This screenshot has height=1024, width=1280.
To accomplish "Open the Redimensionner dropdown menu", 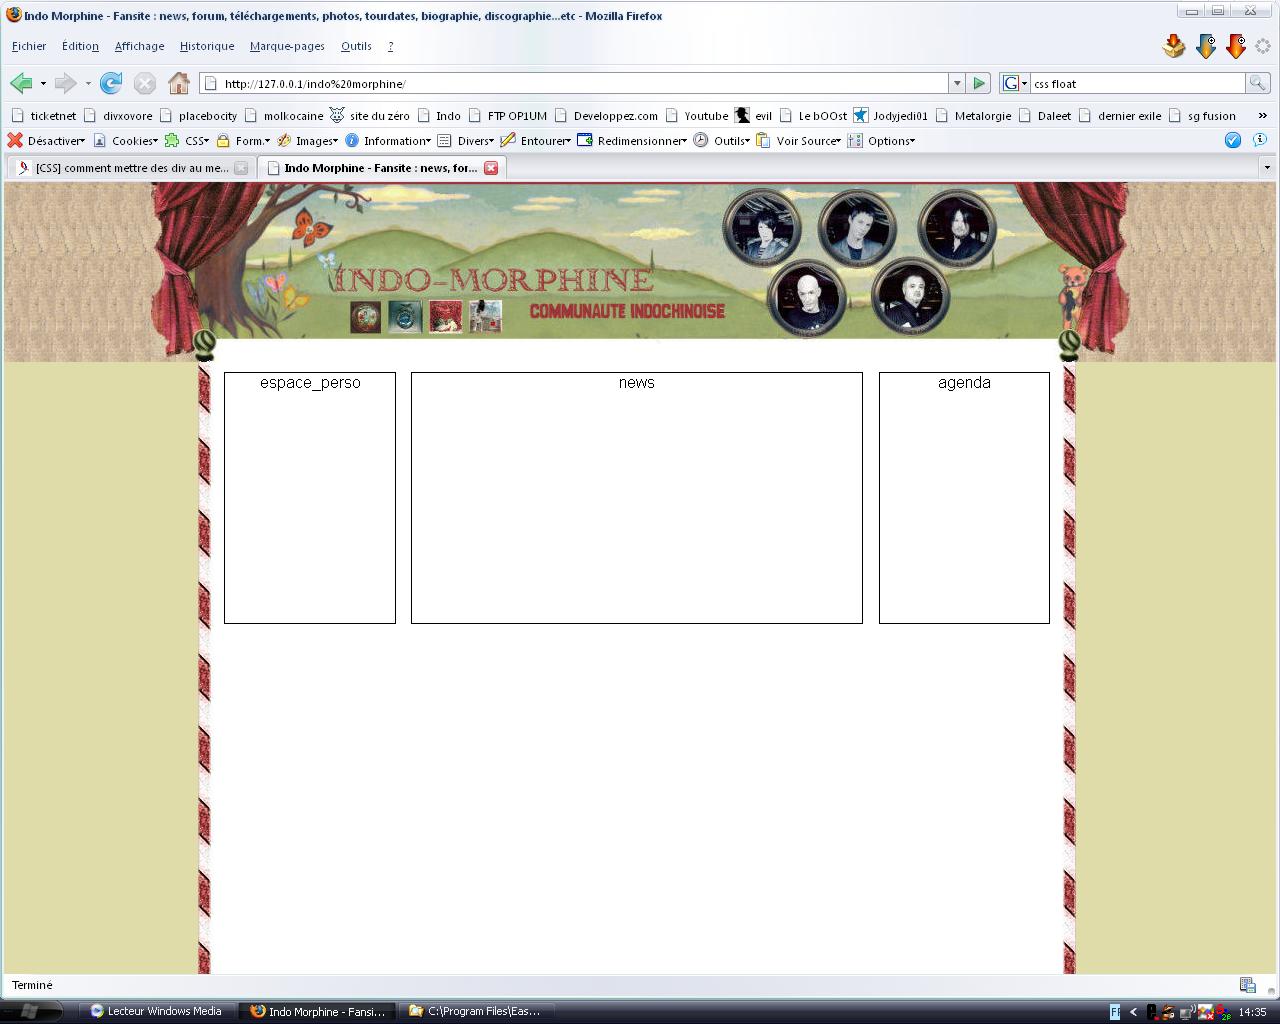I will point(632,140).
